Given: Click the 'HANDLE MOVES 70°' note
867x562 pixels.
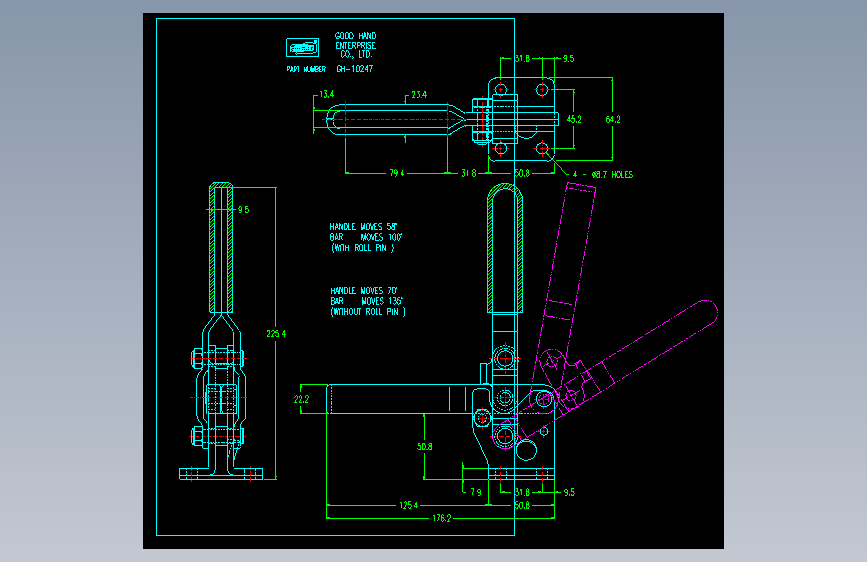Looking at the screenshot, I should click(x=364, y=290).
